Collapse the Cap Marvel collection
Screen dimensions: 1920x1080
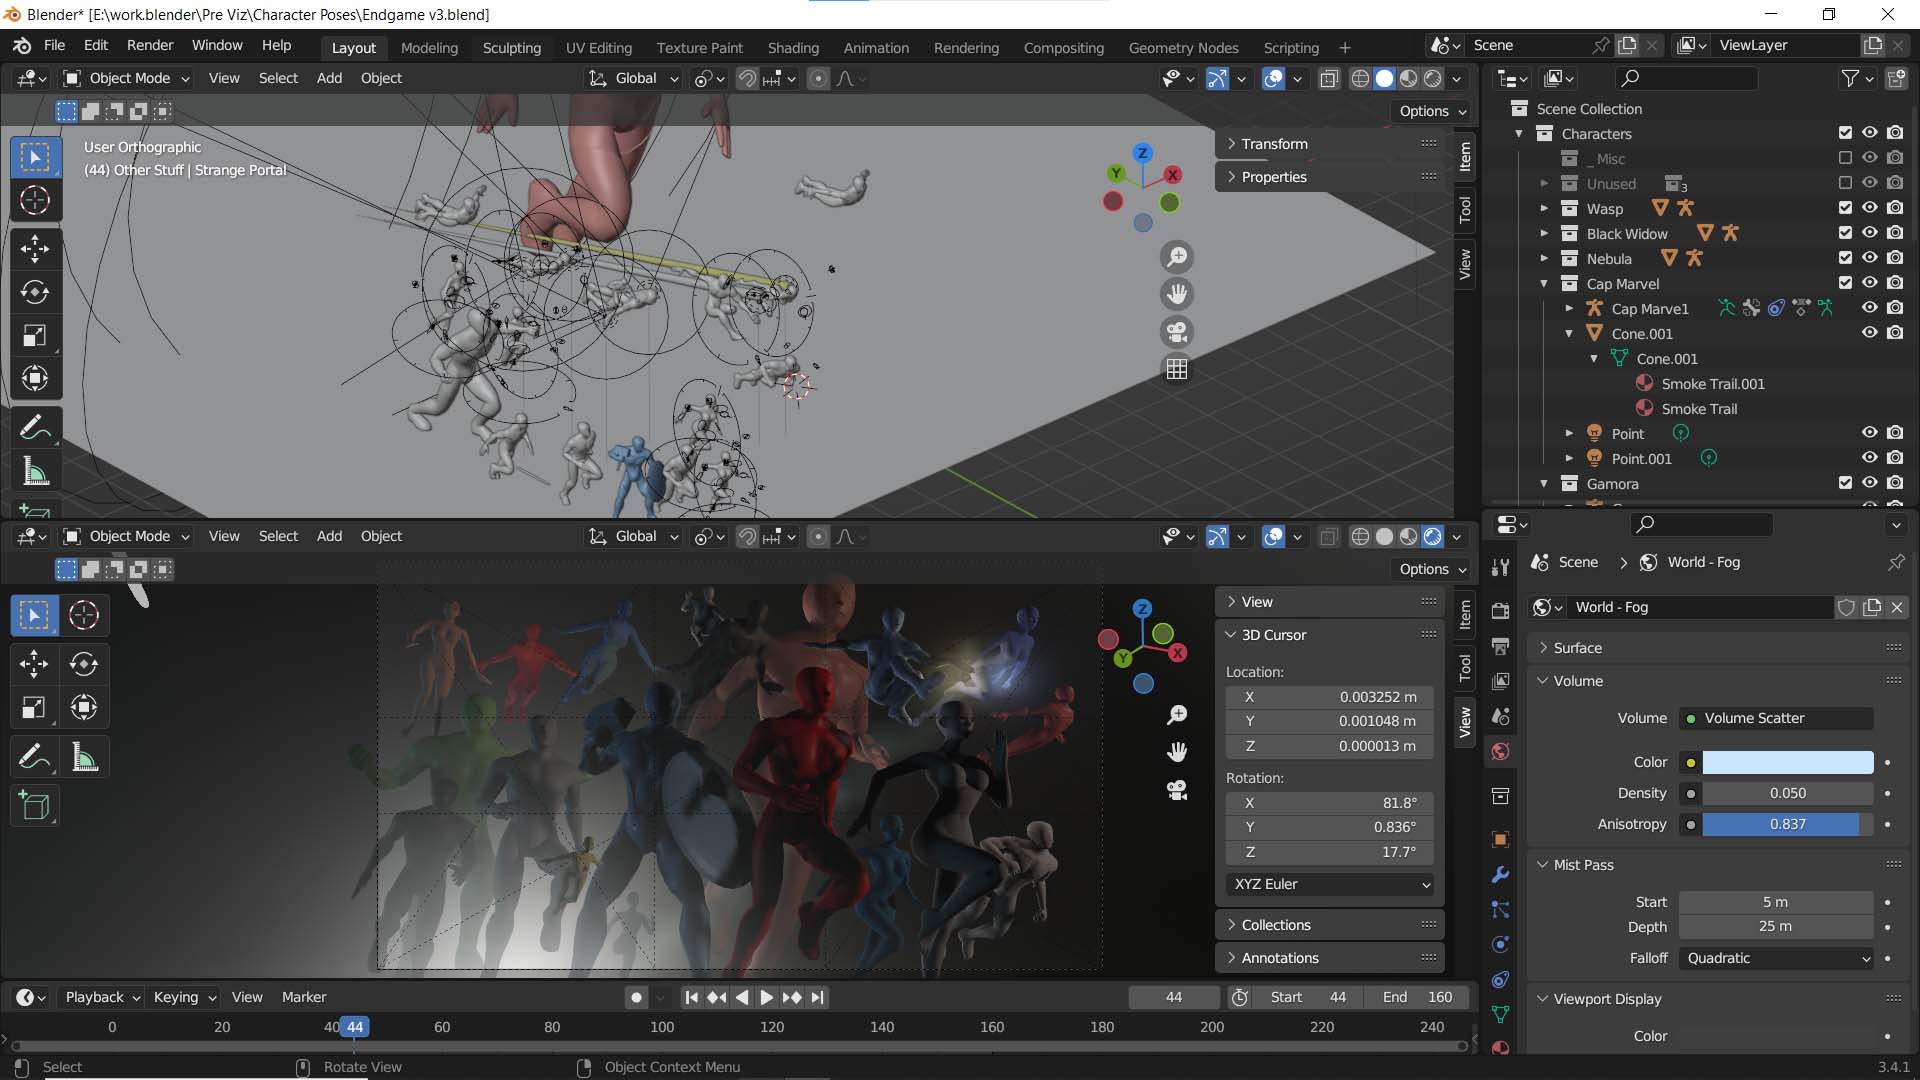click(1544, 283)
